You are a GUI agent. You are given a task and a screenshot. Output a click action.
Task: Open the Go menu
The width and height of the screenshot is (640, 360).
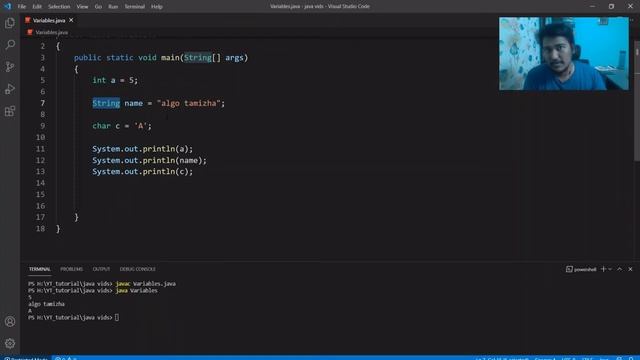point(98,7)
